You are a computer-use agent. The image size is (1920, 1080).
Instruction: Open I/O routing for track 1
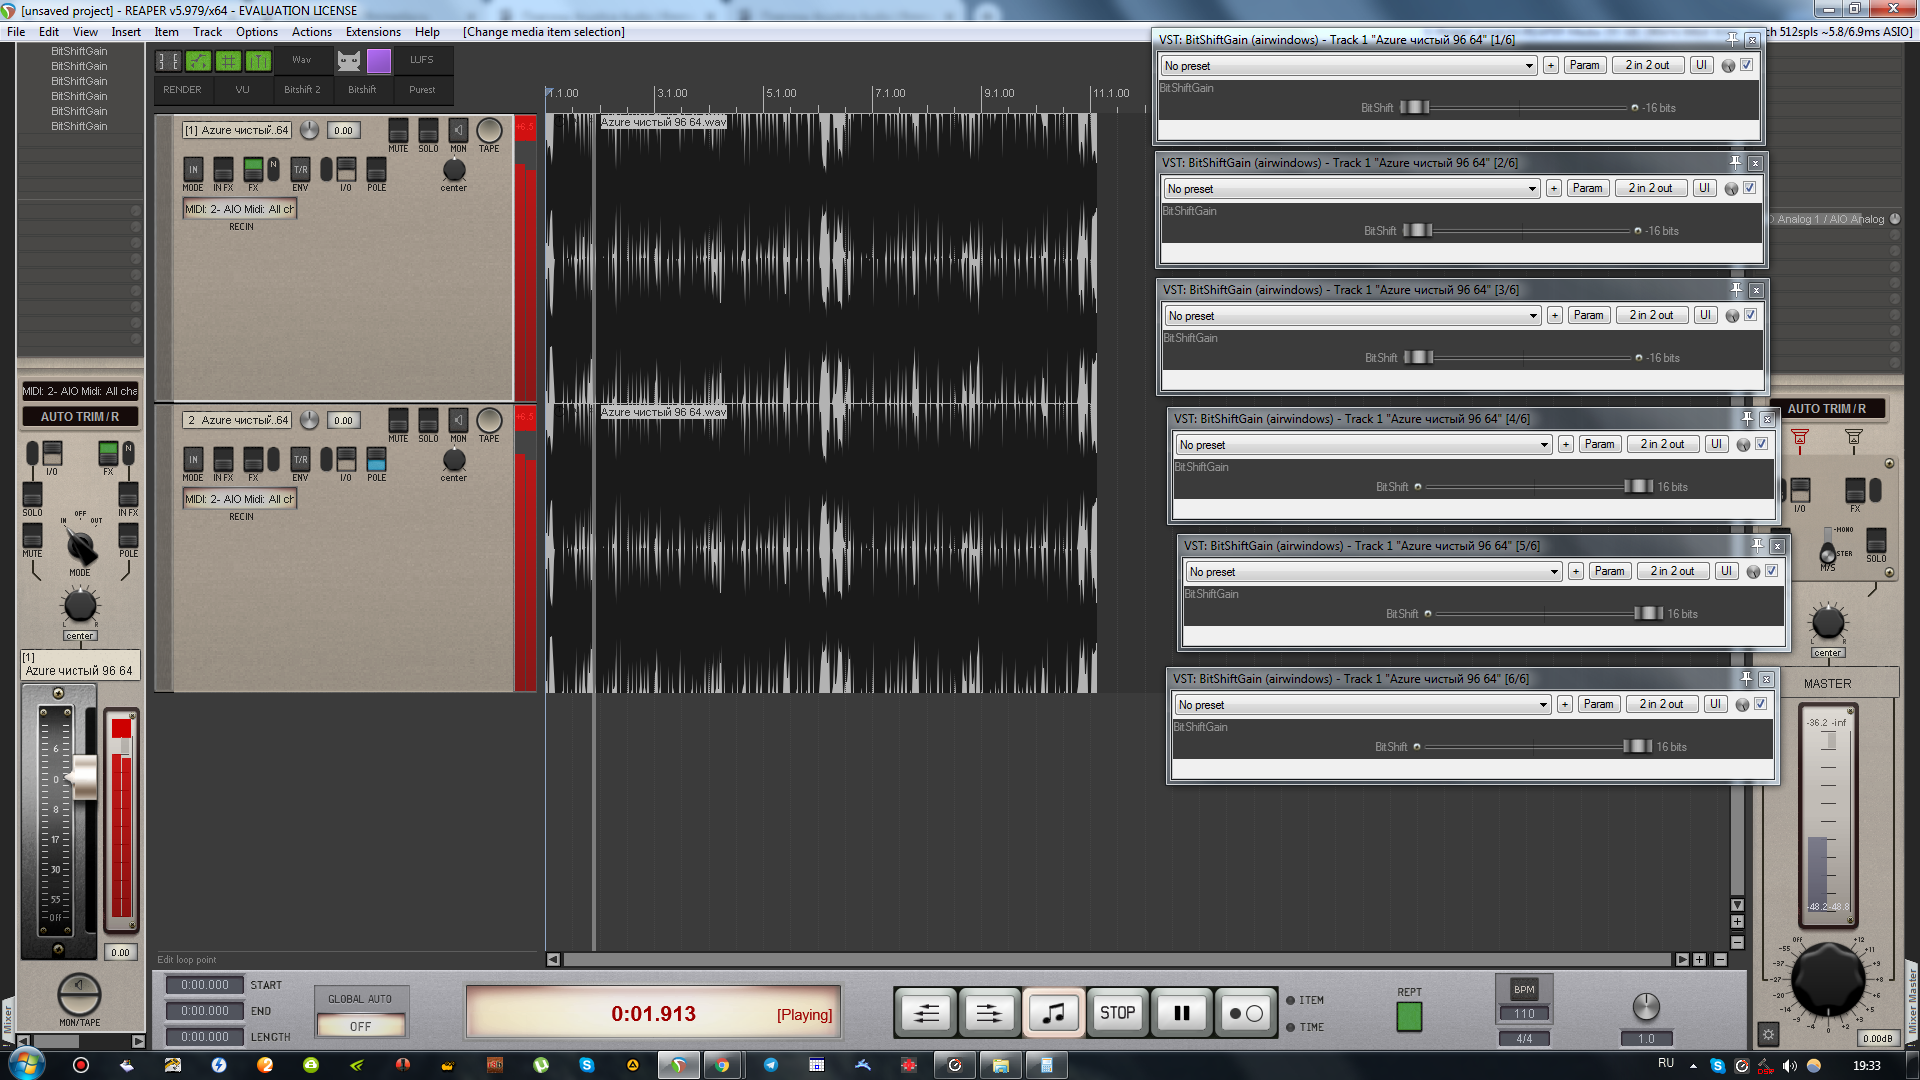pyautogui.click(x=346, y=169)
